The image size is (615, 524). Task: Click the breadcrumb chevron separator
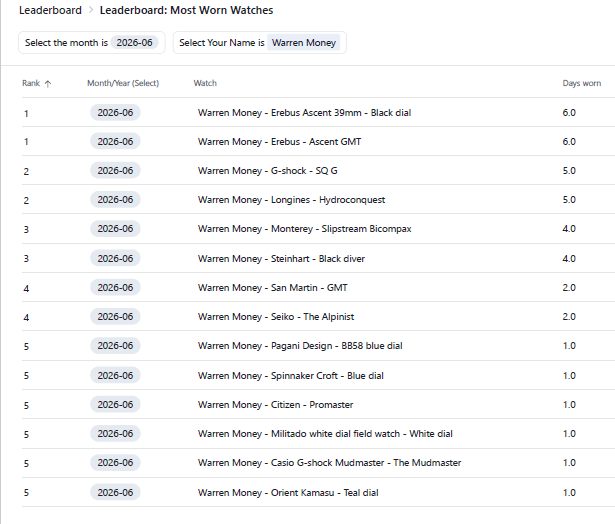coord(91,10)
